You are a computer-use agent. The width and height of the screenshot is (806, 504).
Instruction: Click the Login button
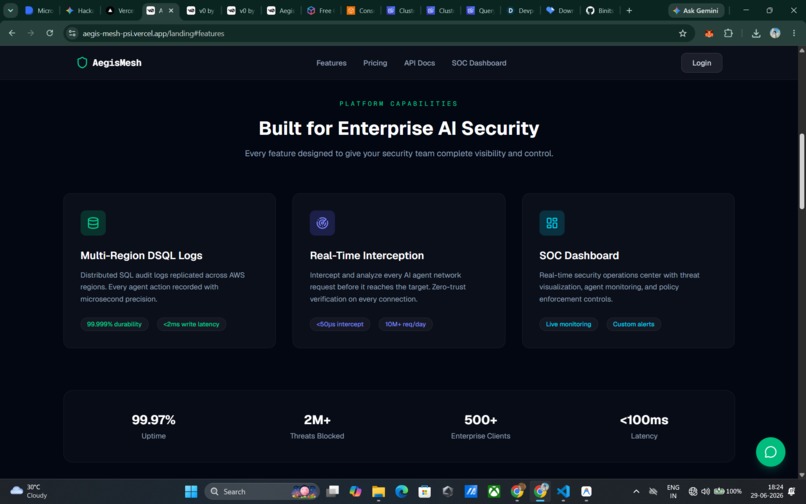click(702, 63)
